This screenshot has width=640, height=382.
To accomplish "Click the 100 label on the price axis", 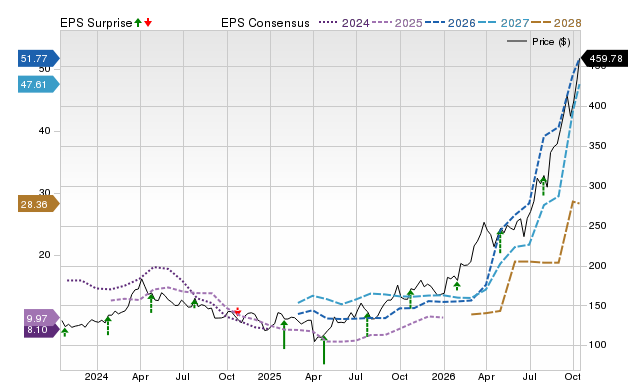I will pyautogui.click(x=597, y=345).
